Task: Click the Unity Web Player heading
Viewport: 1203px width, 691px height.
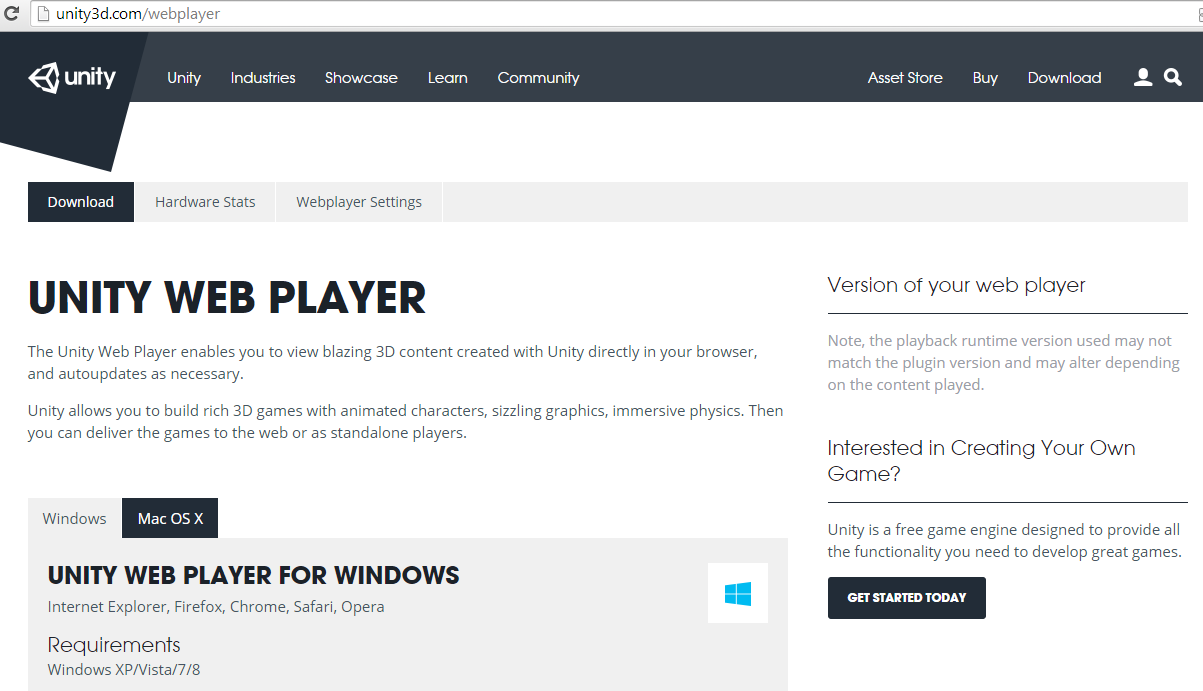Action: tap(227, 298)
